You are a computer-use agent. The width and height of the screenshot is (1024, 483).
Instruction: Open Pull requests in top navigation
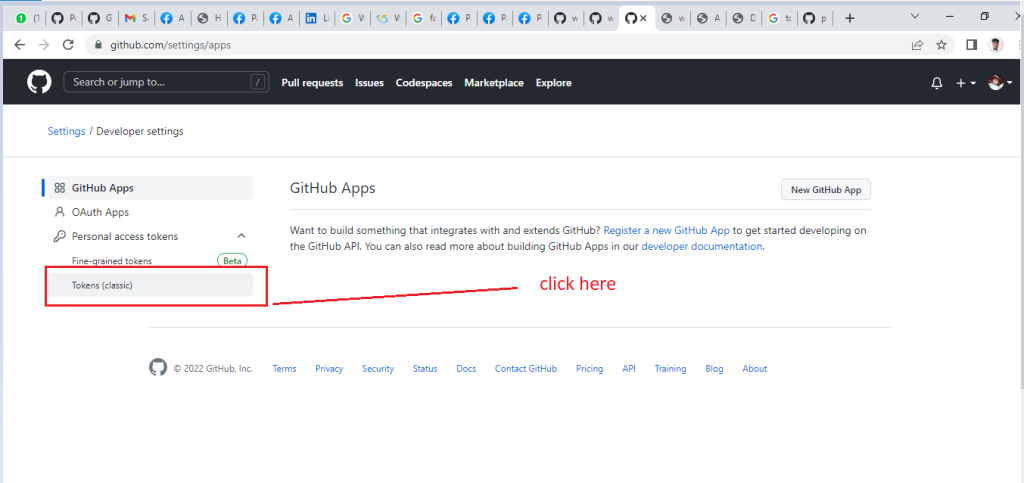point(312,83)
